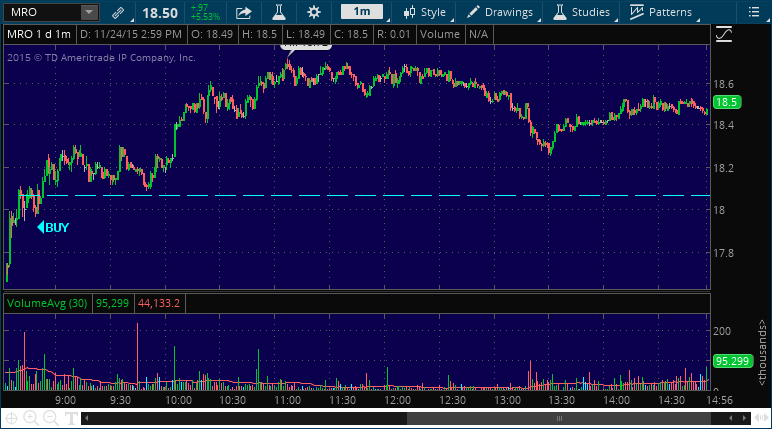Click the 17.8 price axis label
This screenshot has width=772, height=429.
click(x=723, y=253)
